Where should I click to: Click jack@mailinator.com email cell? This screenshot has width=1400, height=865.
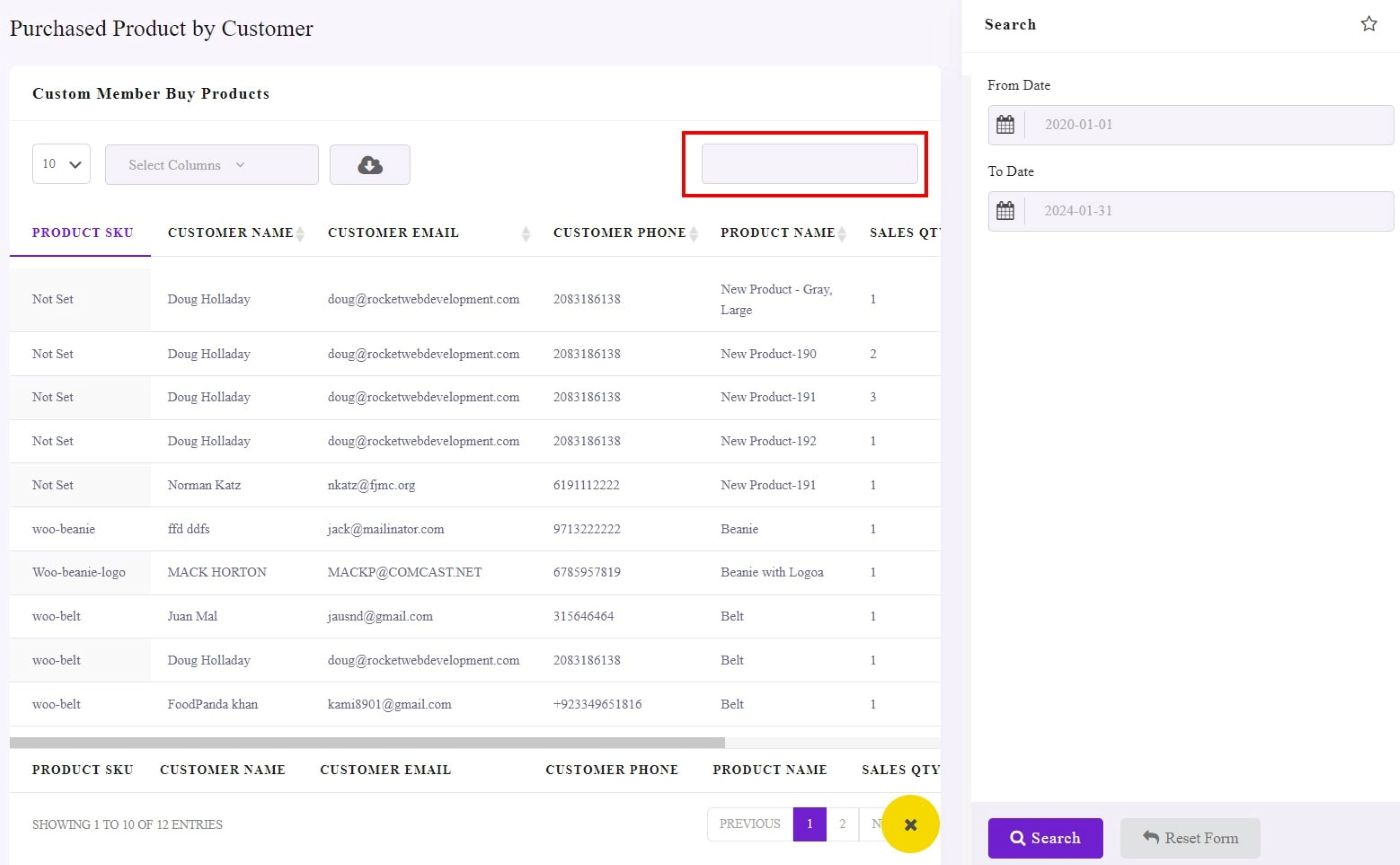pos(386,529)
